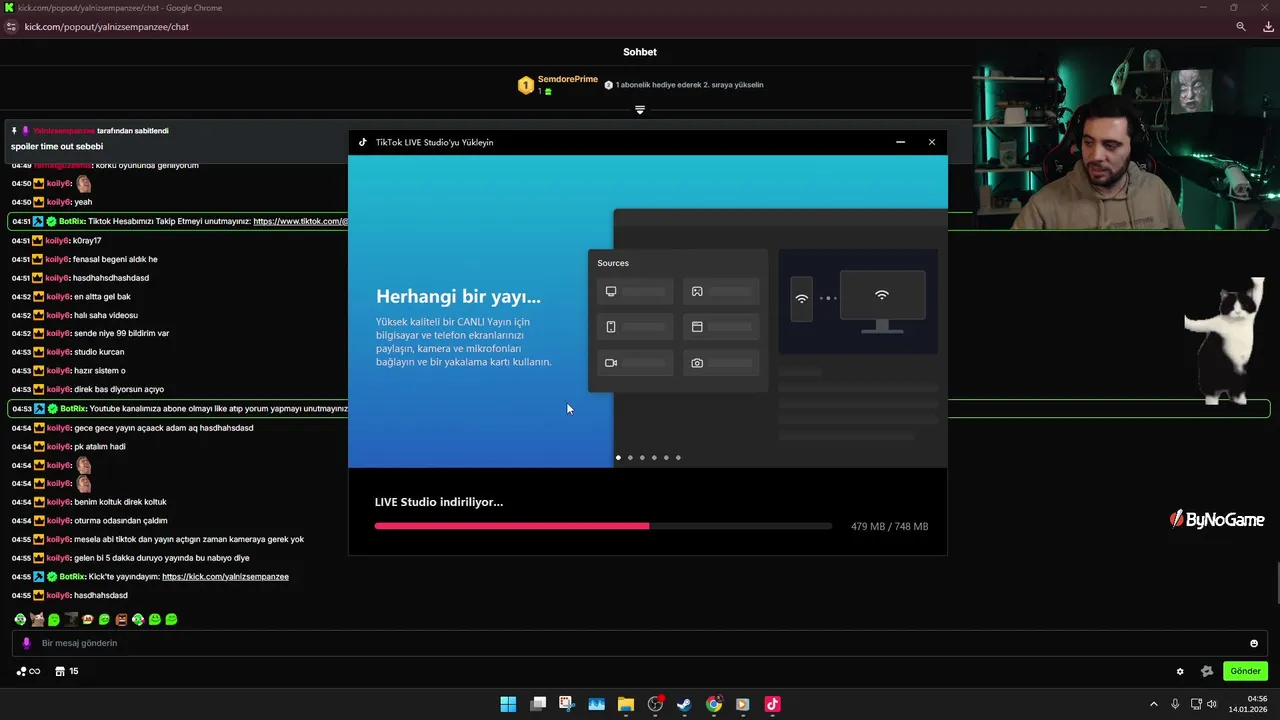Click 479 MB / 748 MB download size

pos(889,526)
